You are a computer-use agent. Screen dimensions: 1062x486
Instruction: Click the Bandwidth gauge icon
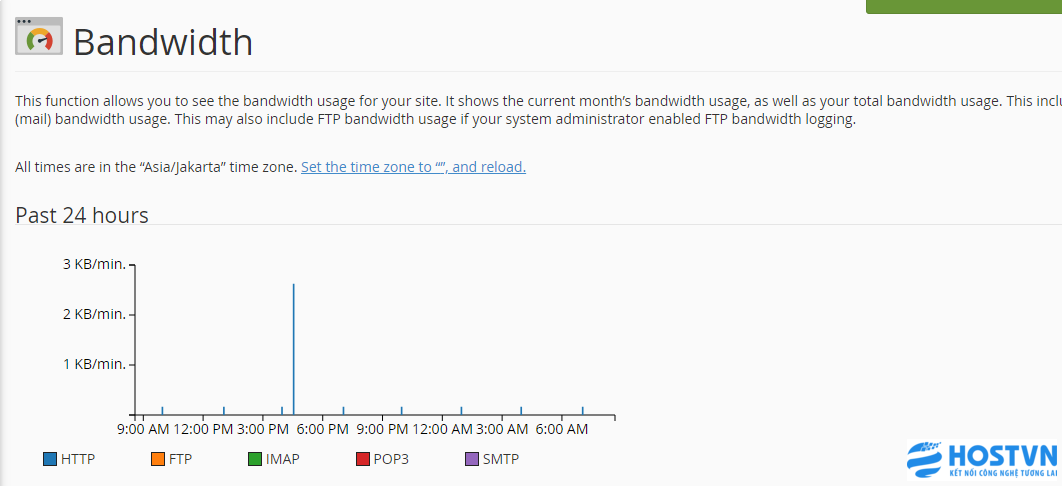pyautogui.click(x=39, y=36)
